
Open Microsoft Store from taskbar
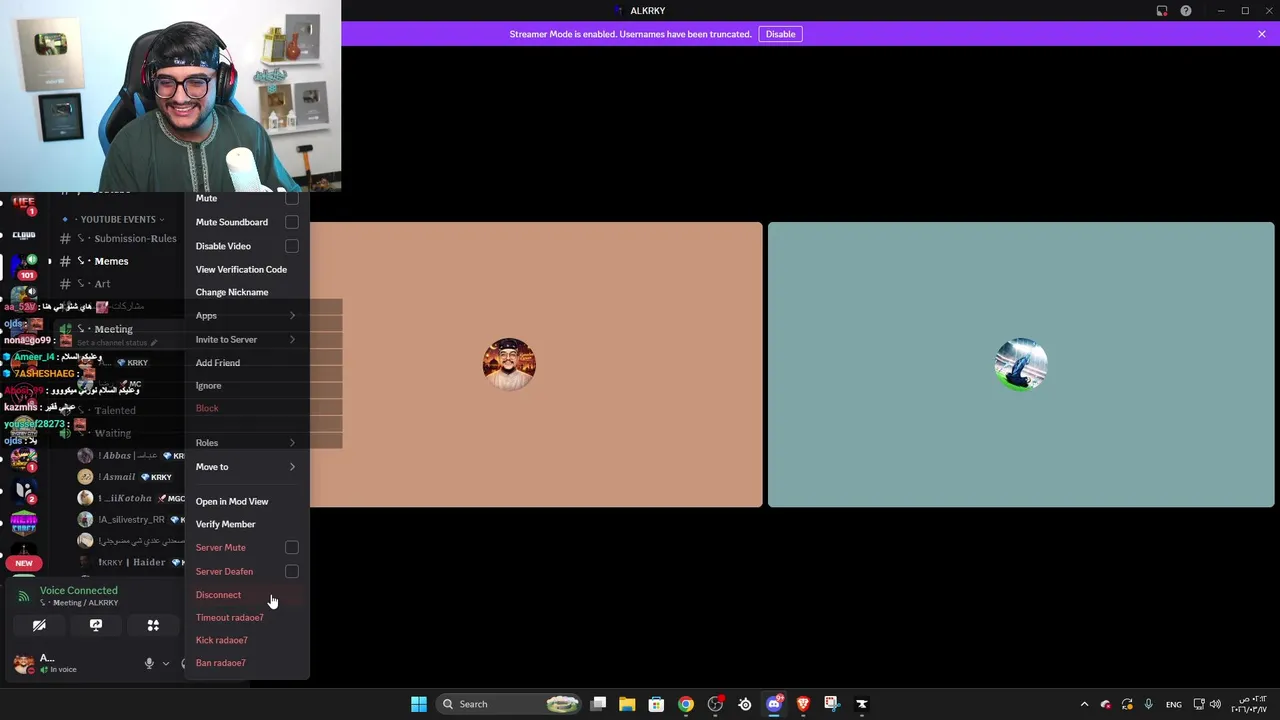point(656,704)
